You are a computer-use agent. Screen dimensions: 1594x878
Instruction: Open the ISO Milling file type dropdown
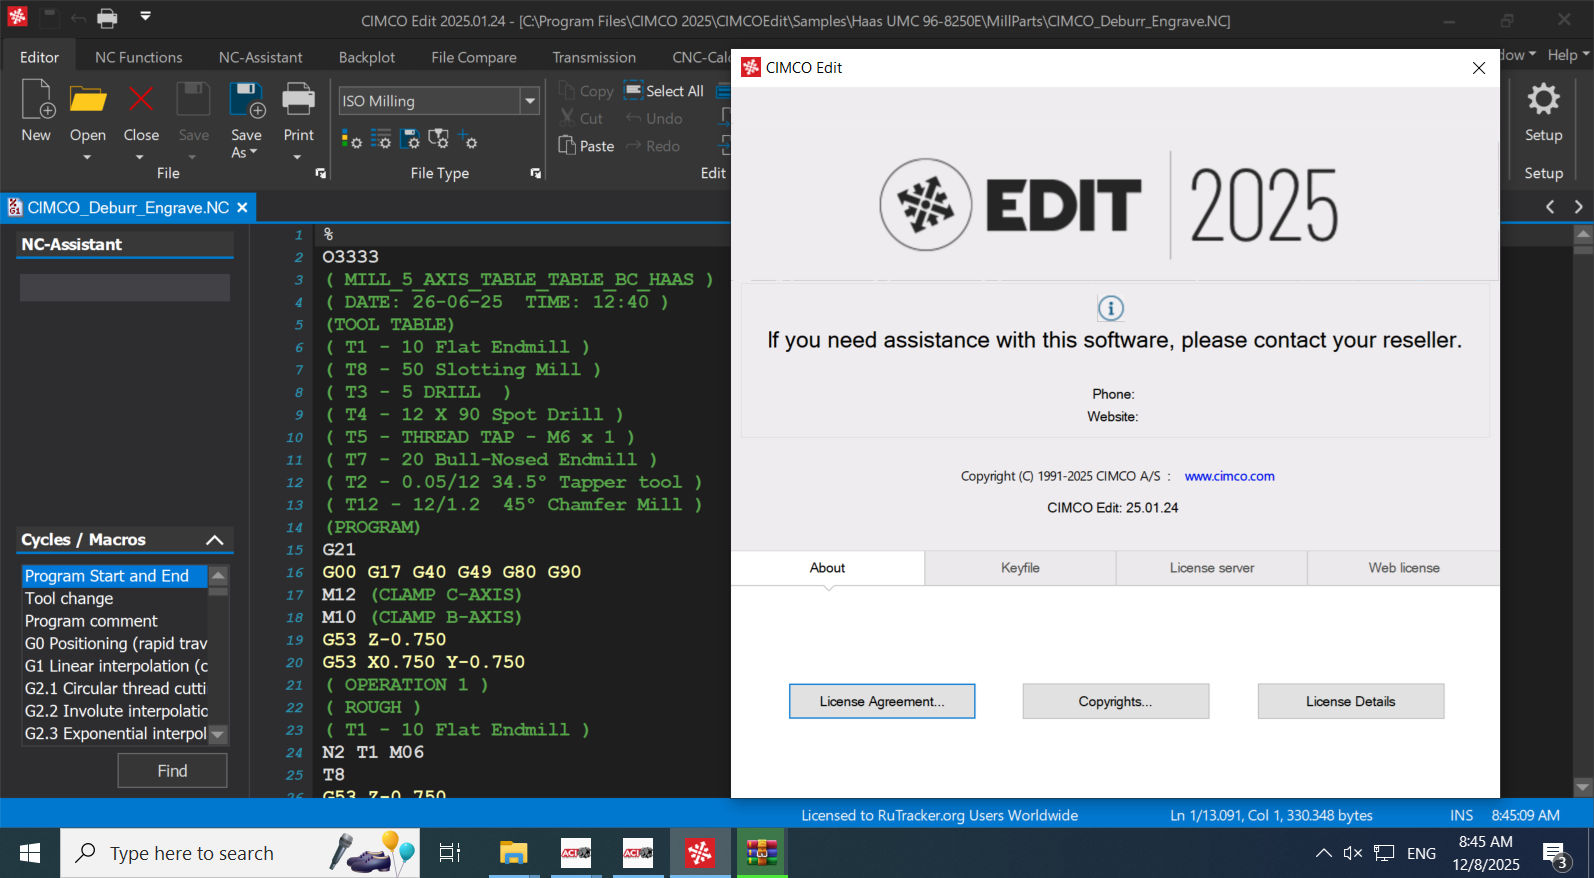(x=530, y=101)
